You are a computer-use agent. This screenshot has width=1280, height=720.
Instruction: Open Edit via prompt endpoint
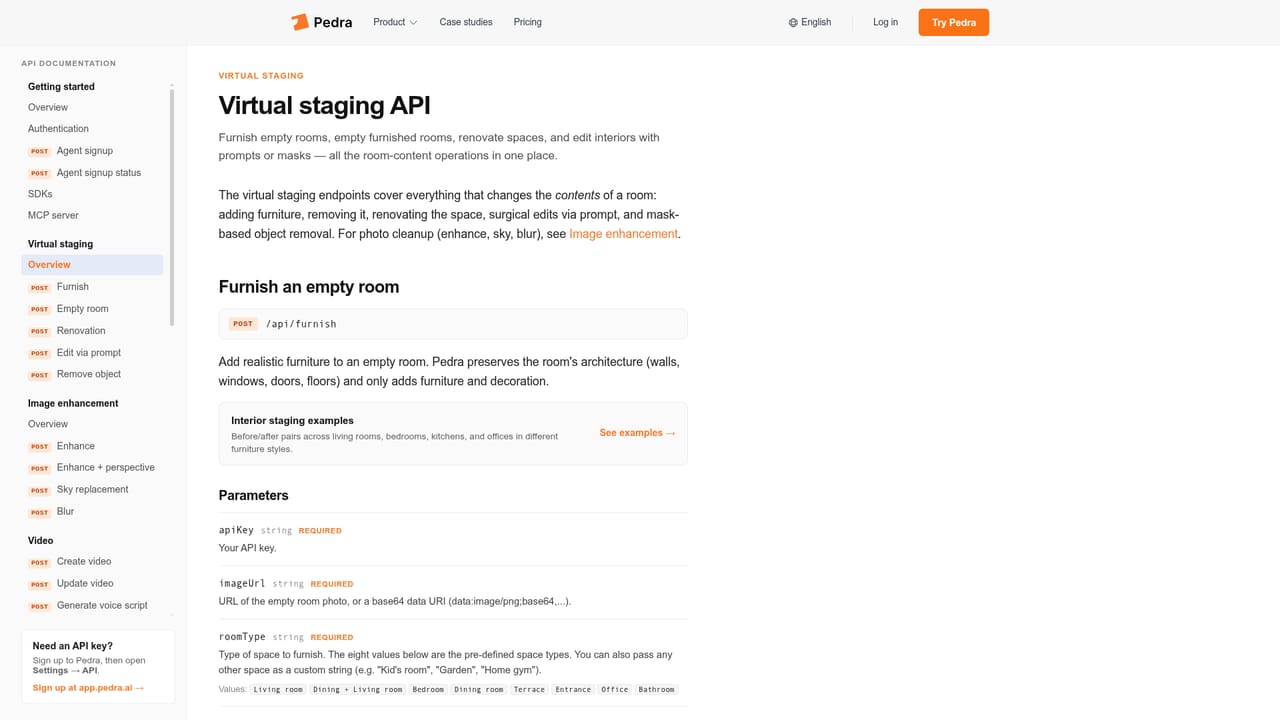pyautogui.click(x=89, y=353)
